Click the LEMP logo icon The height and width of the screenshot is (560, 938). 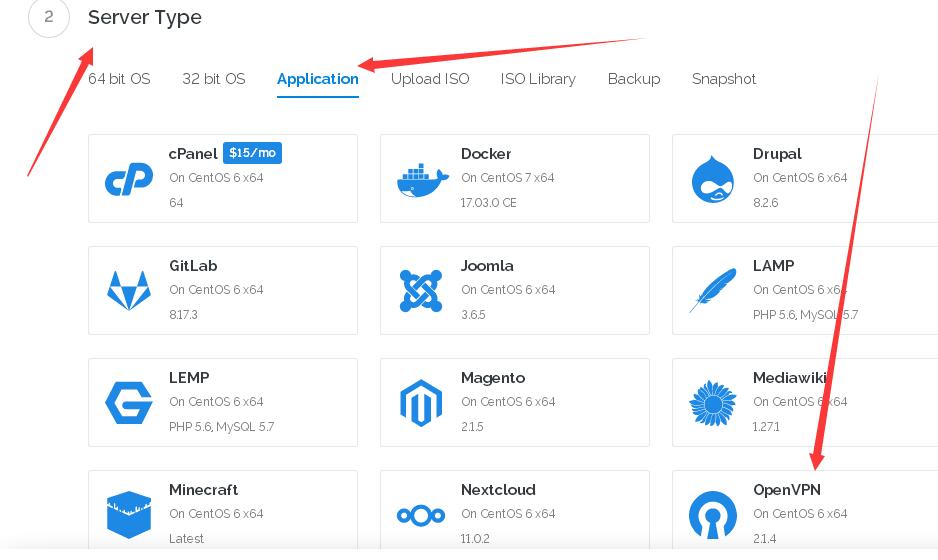coord(129,403)
